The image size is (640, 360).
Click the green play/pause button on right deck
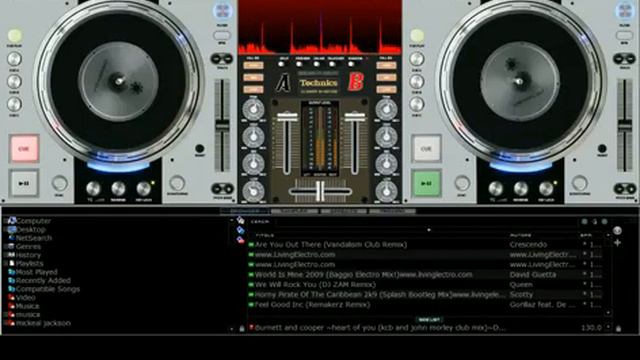(x=426, y=183)
